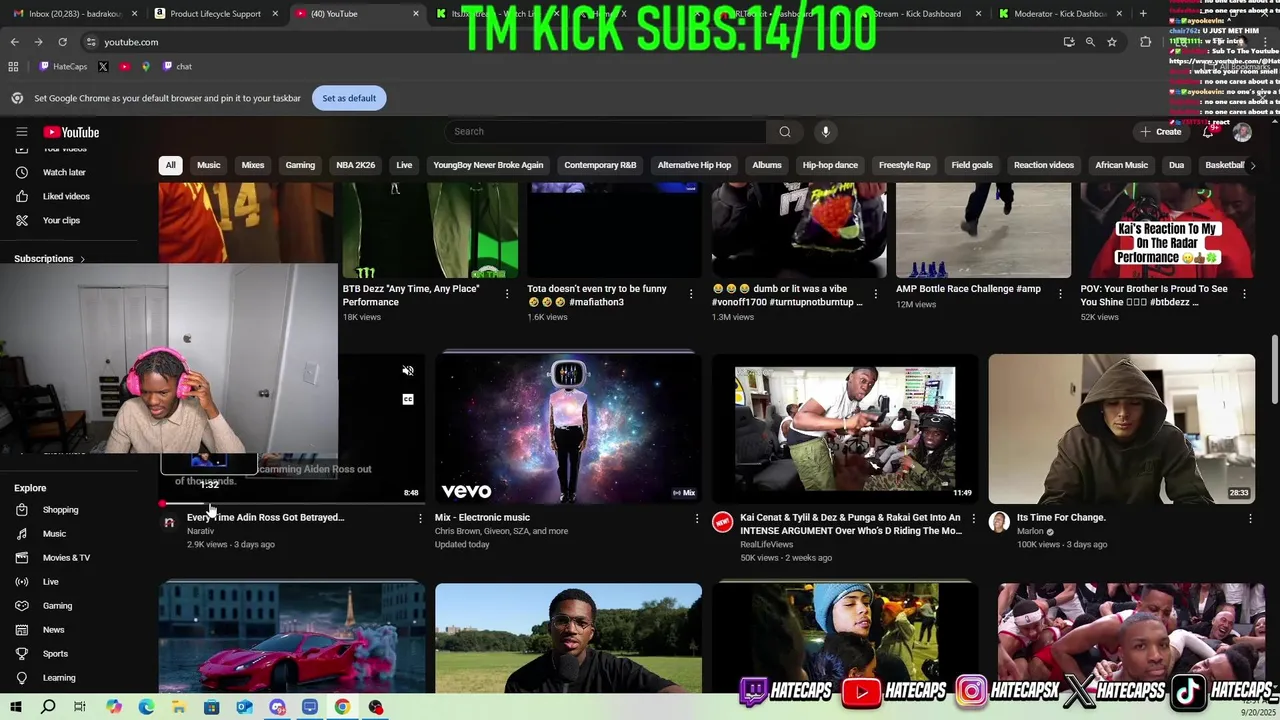Open Watch later in sidebar
Screen dimensions: 1280x720
[64, 172]
